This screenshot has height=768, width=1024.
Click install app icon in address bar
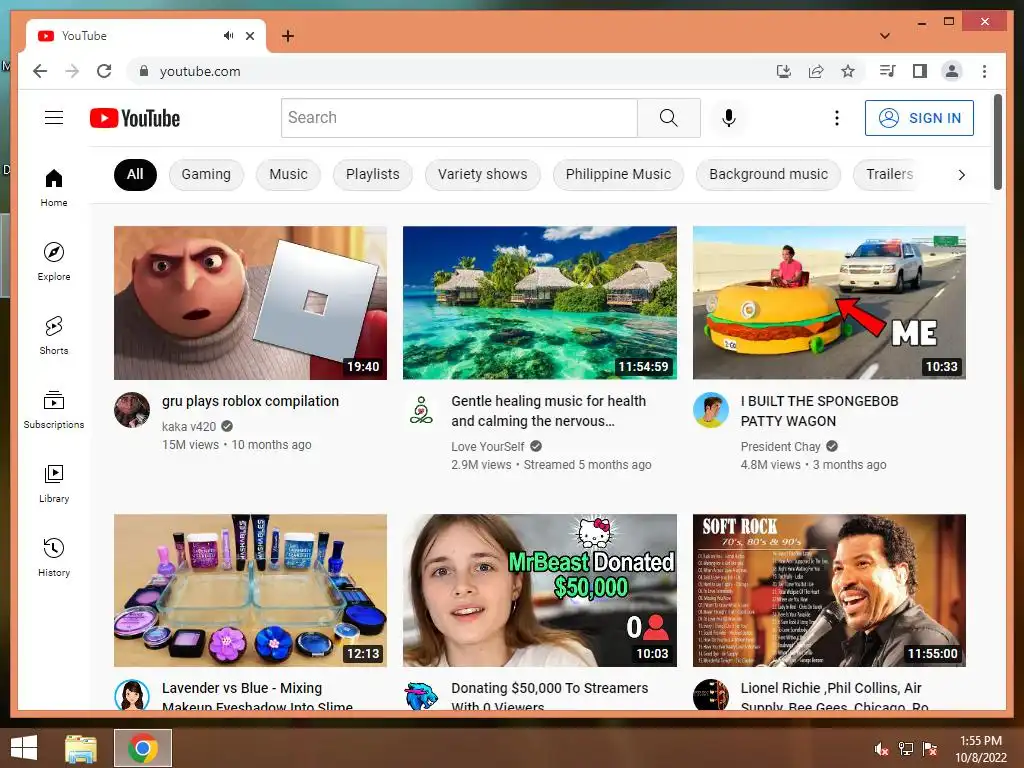(784, 71)
